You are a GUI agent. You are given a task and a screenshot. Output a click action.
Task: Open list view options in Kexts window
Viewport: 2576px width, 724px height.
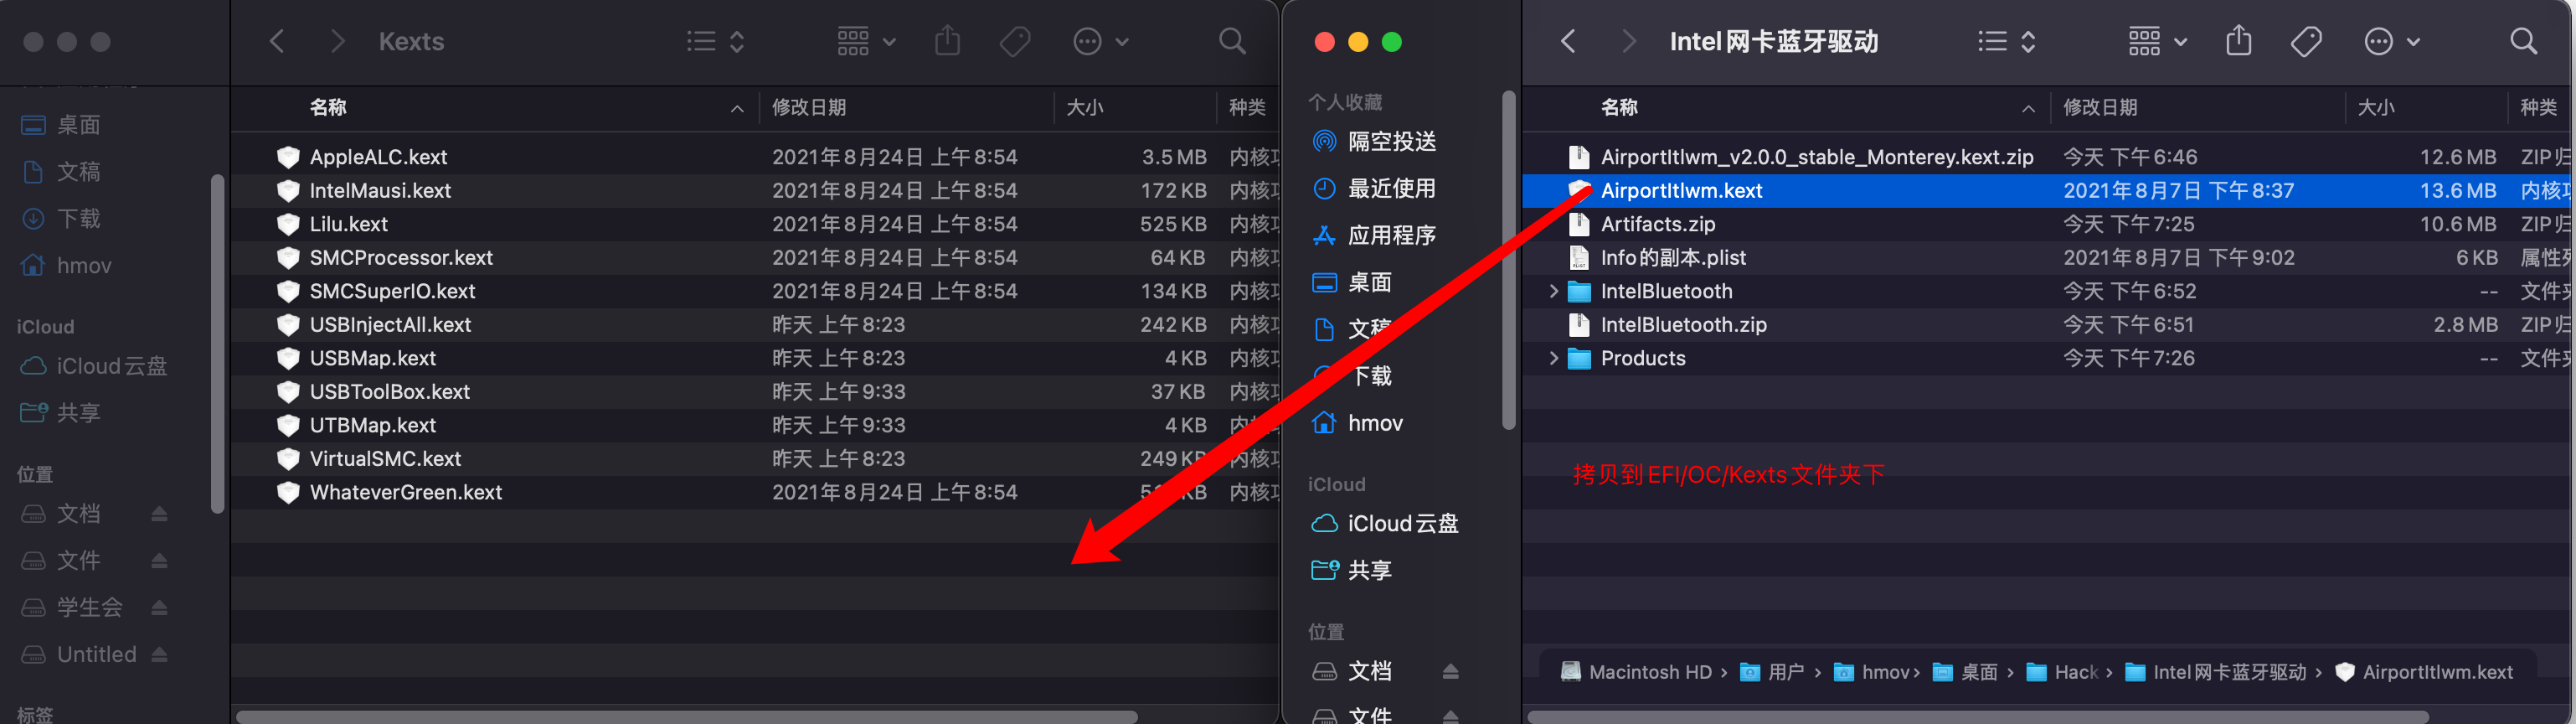(x=716, y=41)
